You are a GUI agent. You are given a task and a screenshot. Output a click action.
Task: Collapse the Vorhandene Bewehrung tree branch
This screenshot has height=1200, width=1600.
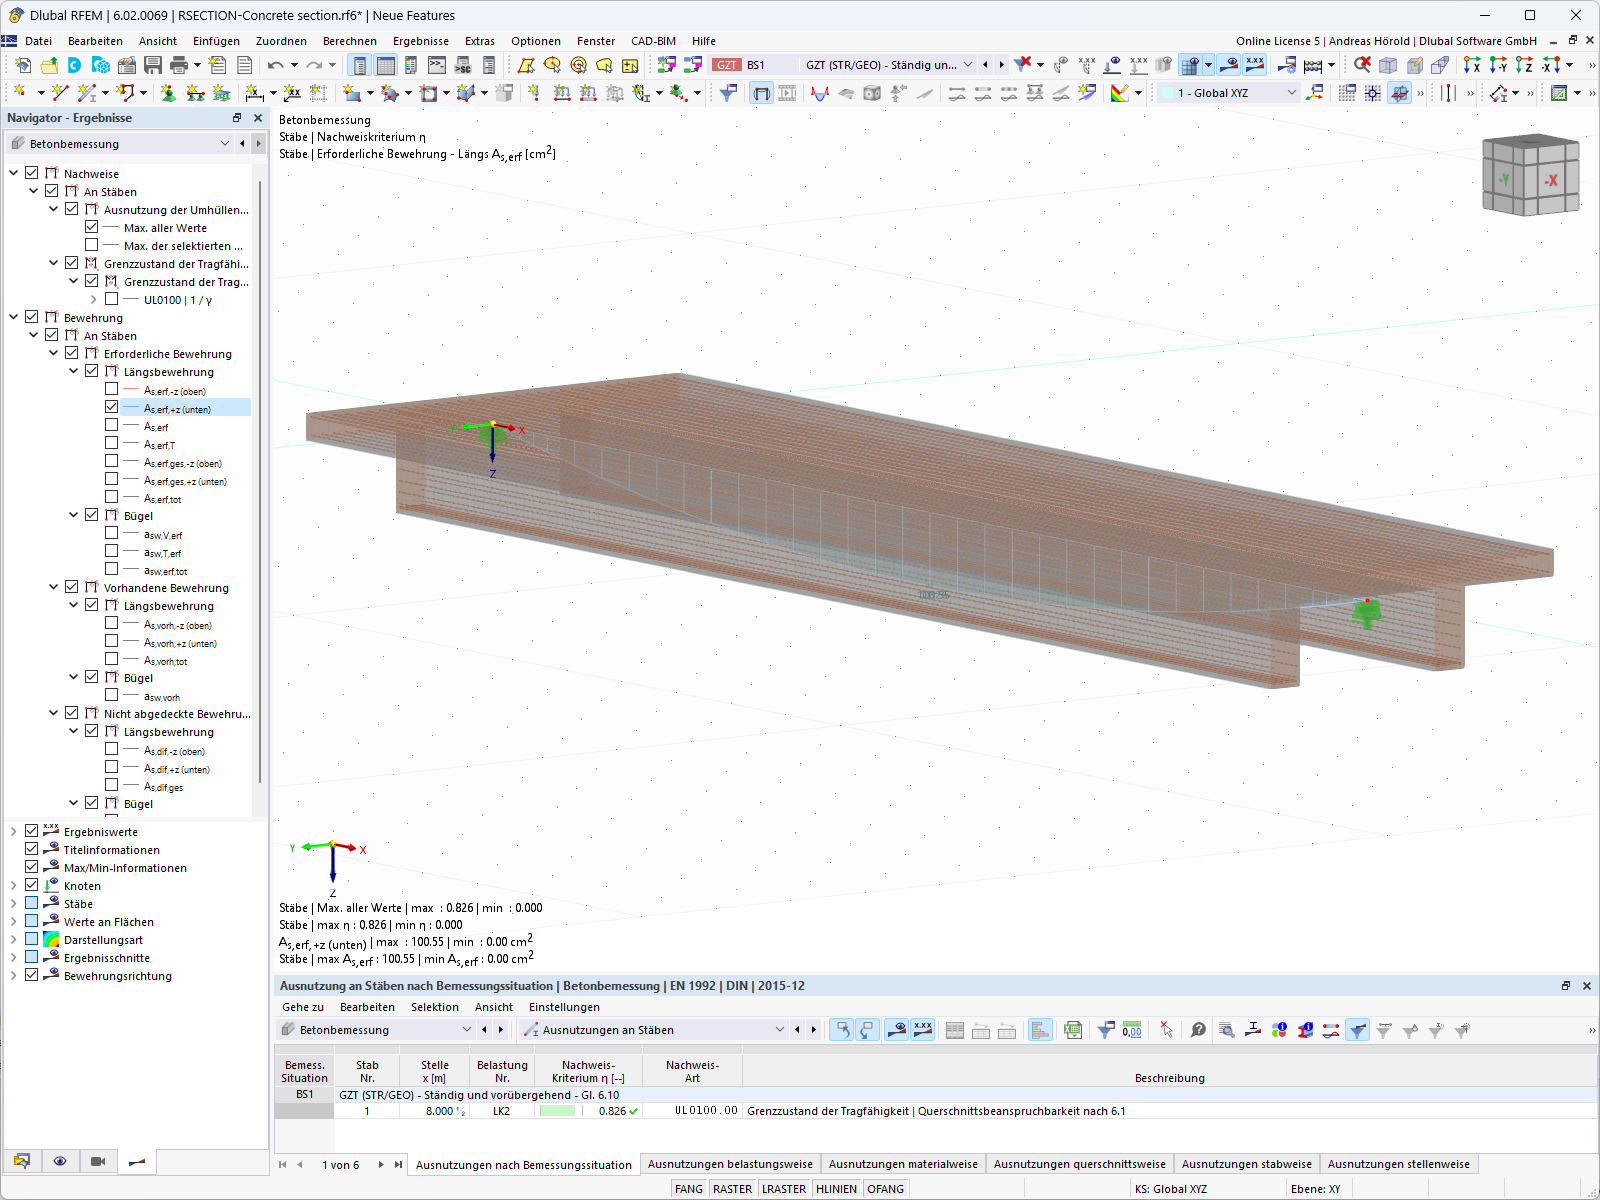[x=53, y=587]
